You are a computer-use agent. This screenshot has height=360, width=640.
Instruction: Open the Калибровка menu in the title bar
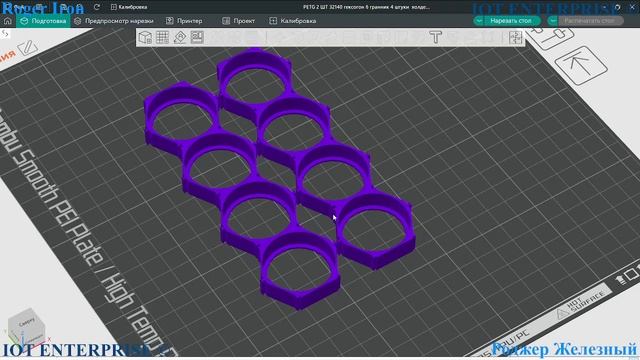tap(129, 7)
